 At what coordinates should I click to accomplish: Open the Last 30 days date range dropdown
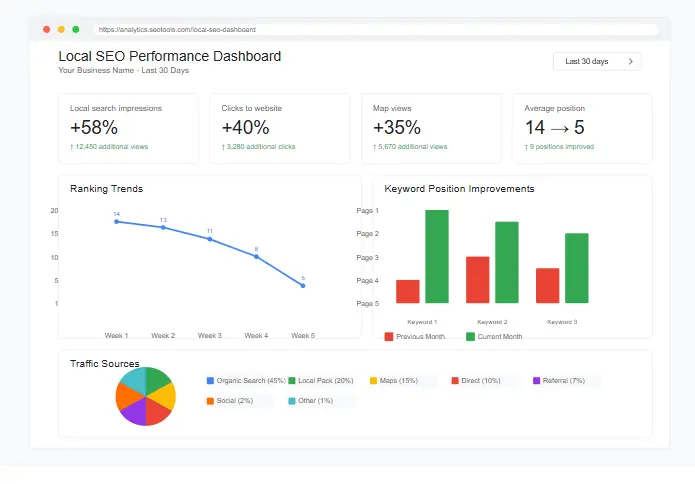pos(596,61)
